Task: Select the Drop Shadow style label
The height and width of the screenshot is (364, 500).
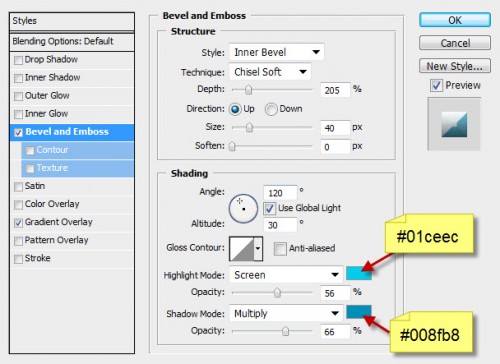Action: click(51, 59)
